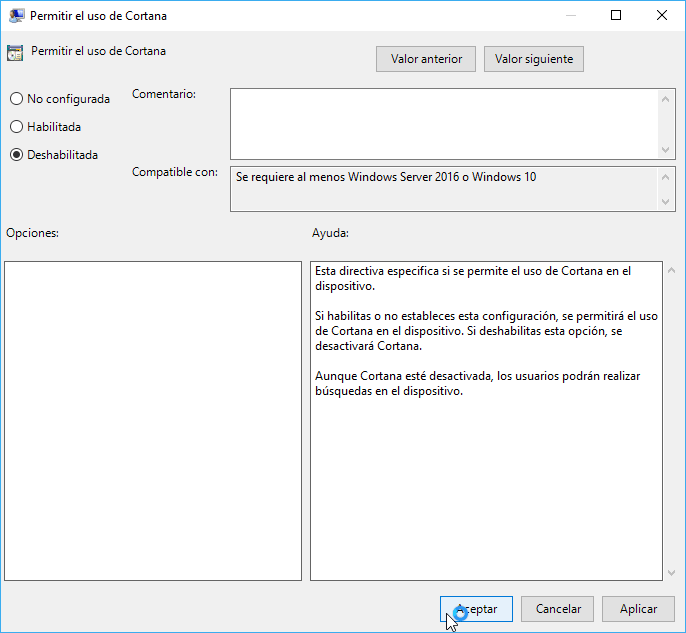Apply changes with Aplicar button
This screenshot has width=686, height=633.
[638, 609]
